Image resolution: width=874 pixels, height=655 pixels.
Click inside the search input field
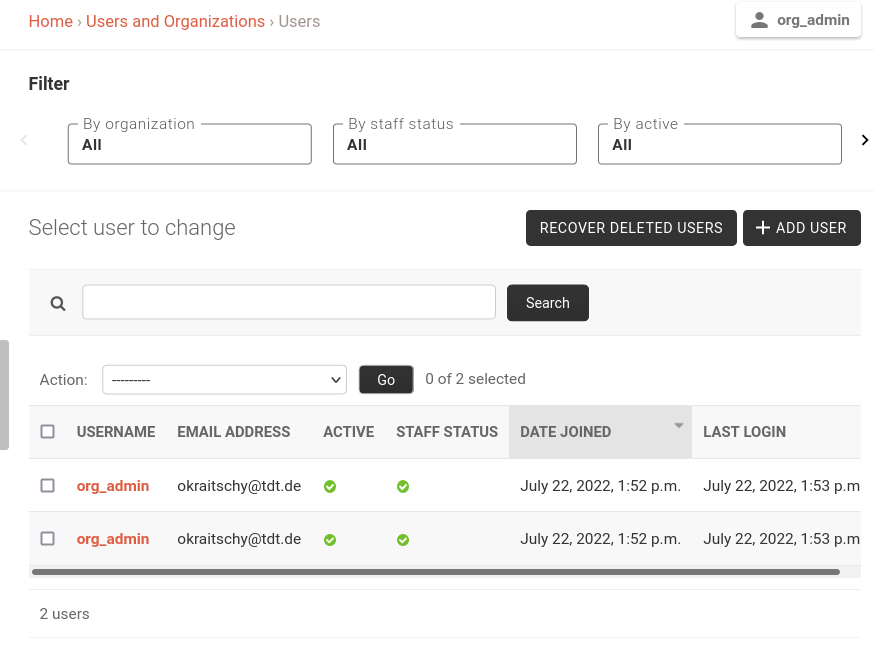(288, 302)
